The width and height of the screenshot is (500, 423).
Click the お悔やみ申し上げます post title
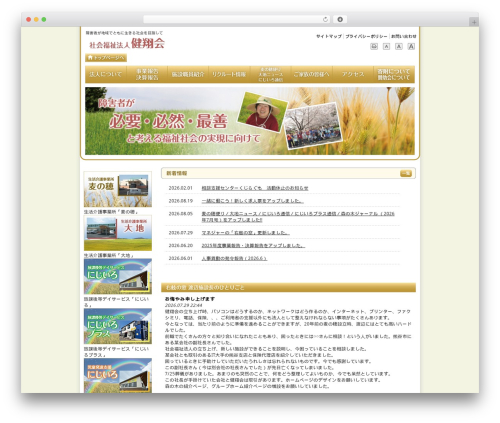click(x=190, y=299)
